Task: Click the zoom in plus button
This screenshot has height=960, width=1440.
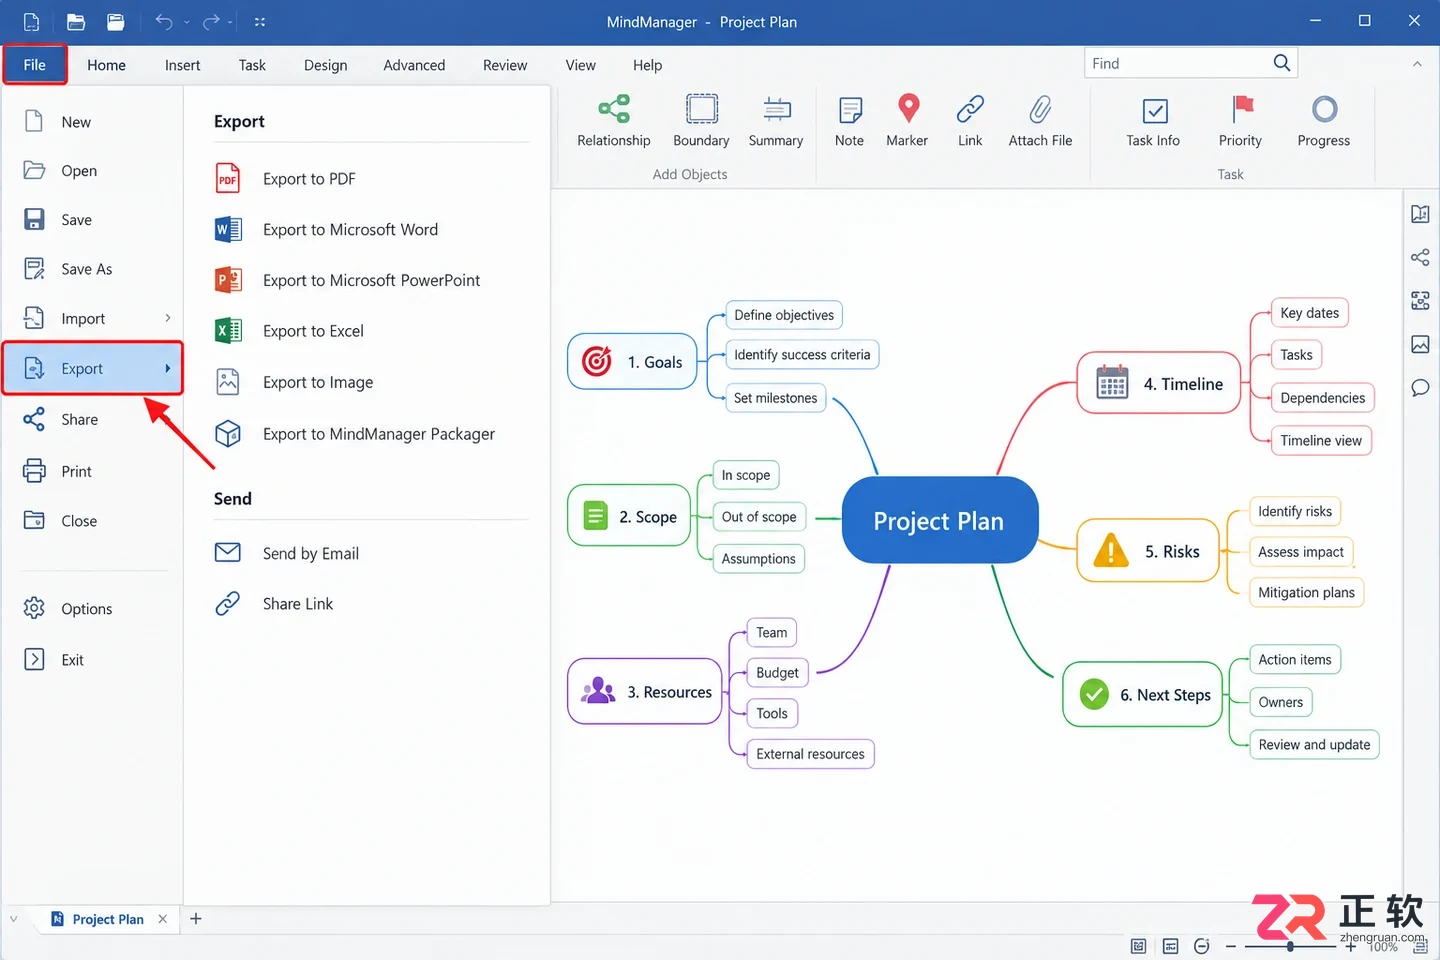Action: (x=1351, y=946)
